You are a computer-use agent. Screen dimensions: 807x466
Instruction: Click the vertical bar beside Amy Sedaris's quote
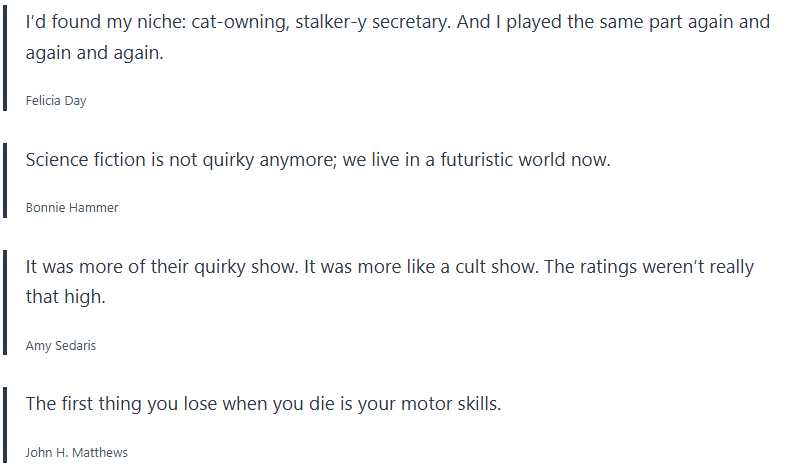(6, 301)
